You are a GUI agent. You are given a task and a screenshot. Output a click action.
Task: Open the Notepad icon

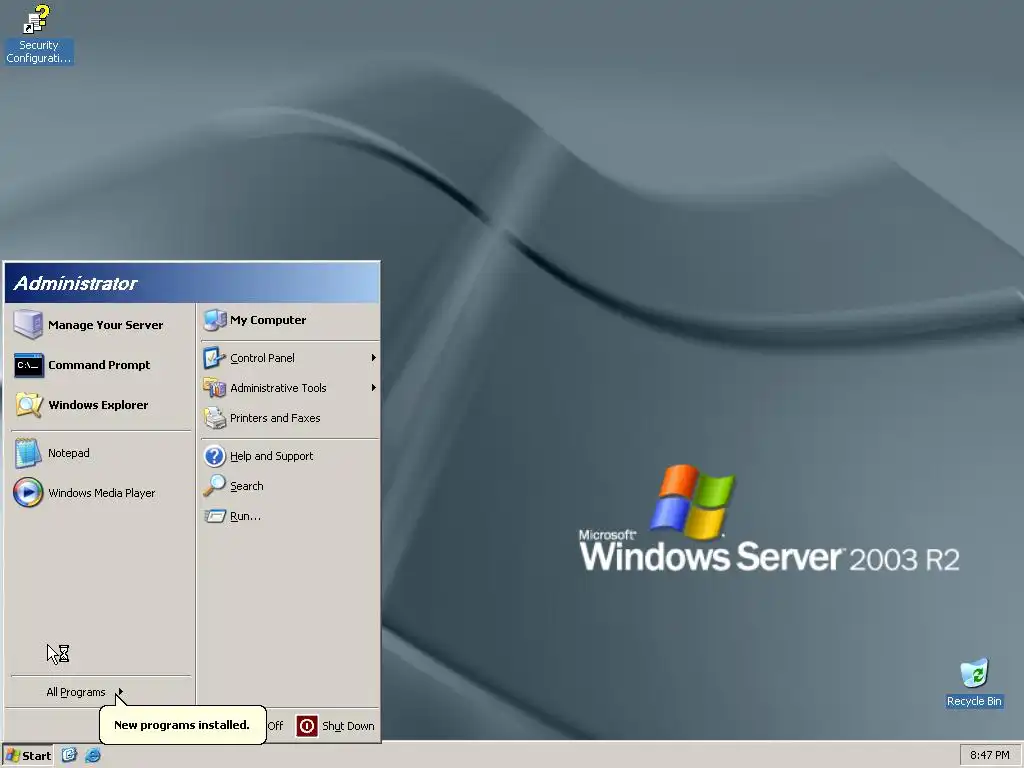28,453
